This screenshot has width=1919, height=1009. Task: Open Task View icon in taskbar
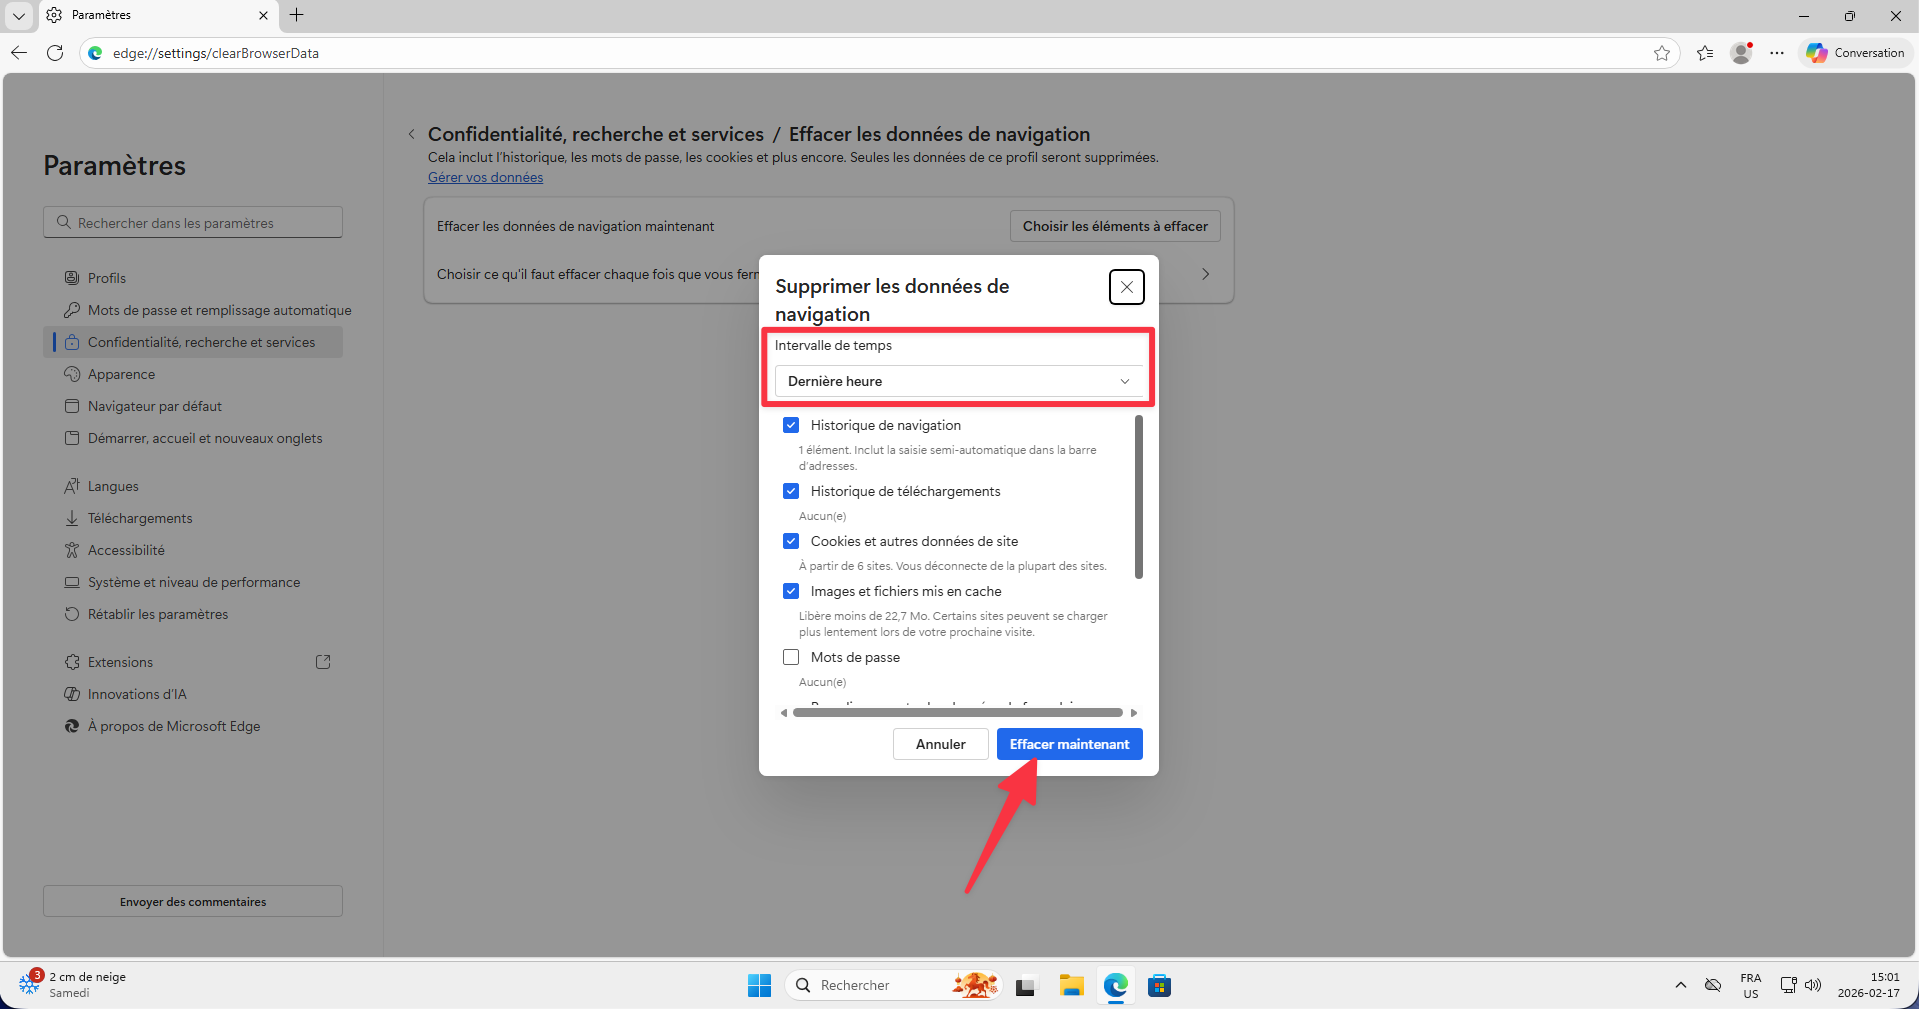click(x=1025, y=986)
